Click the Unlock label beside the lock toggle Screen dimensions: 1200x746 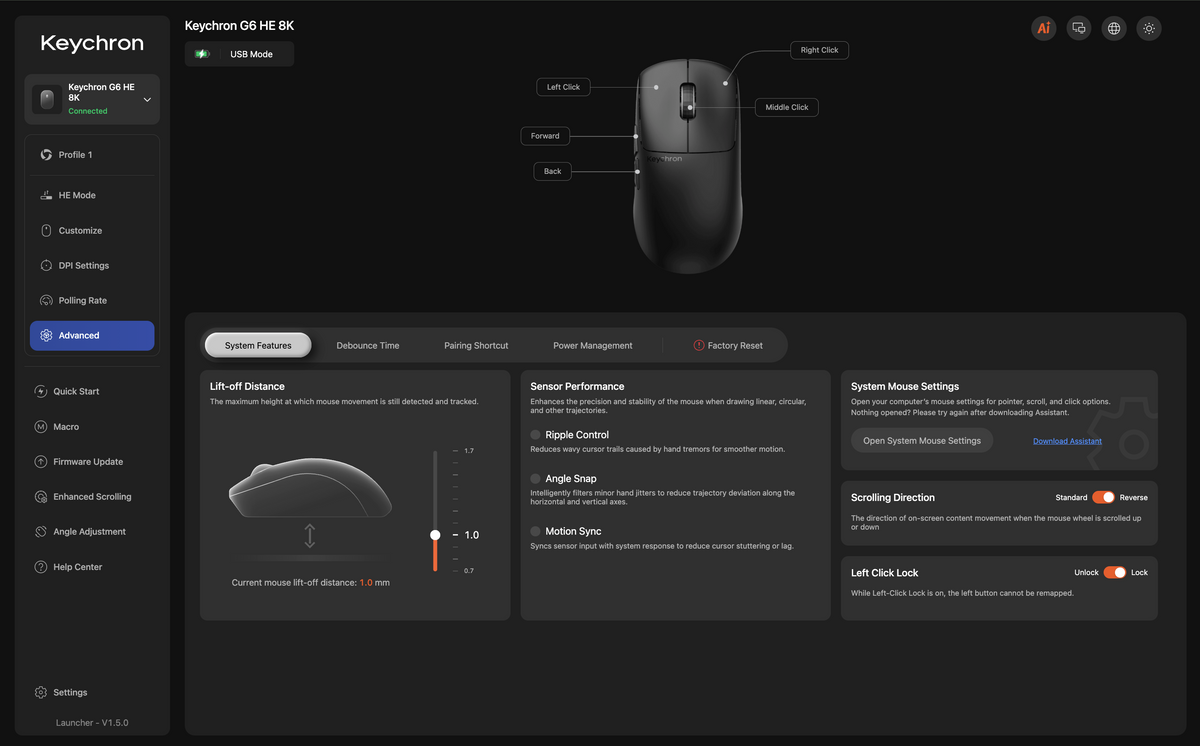pyautogui.click(x=1086, y=572)
